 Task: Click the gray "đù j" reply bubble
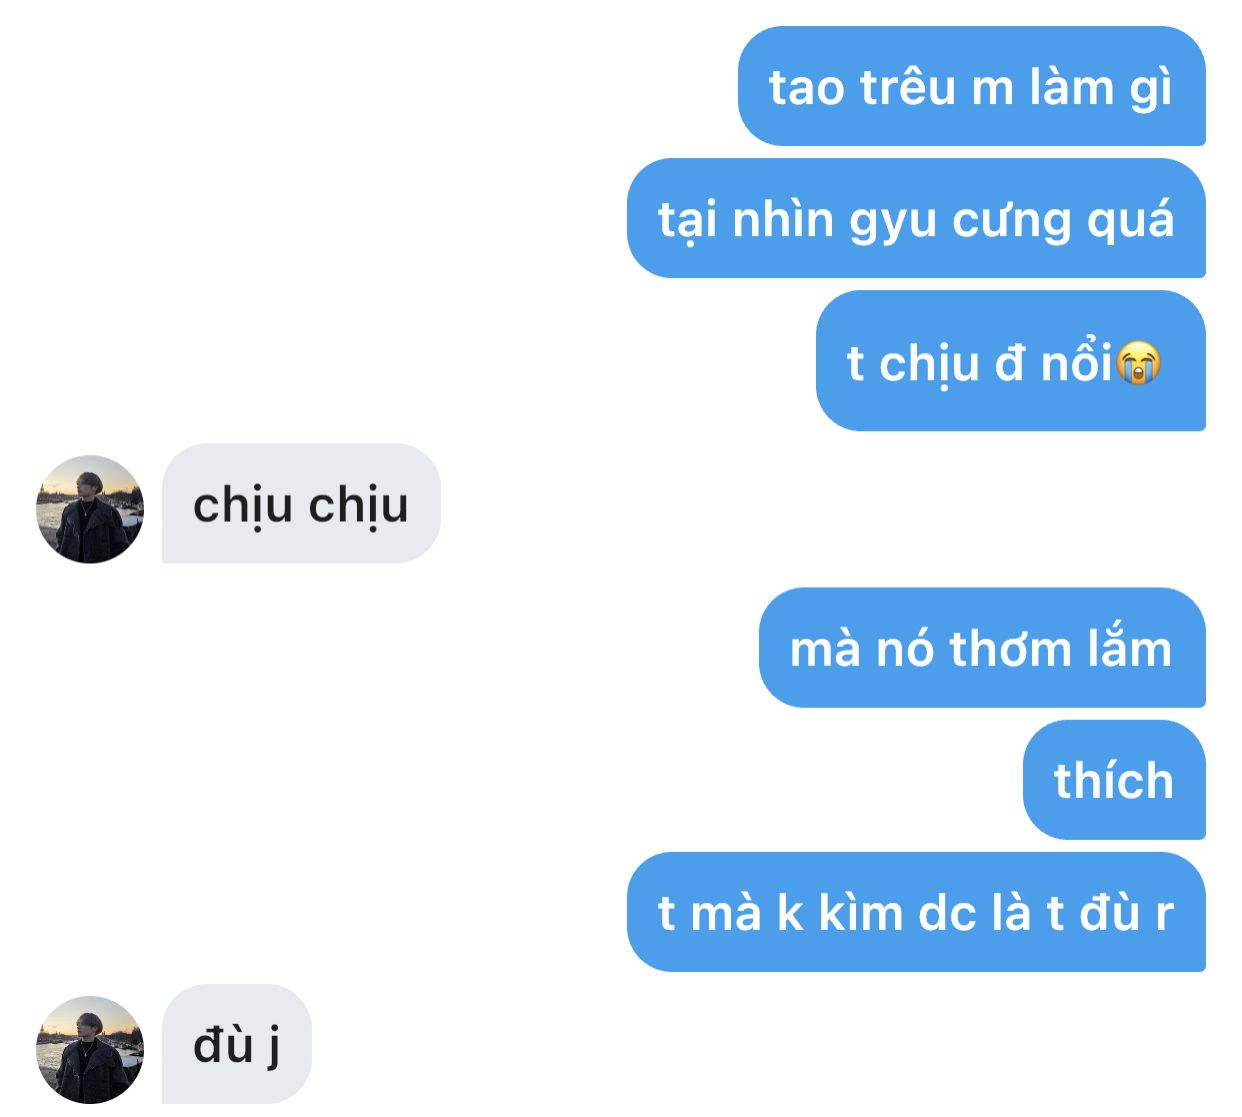click(x=237, y=1044)
